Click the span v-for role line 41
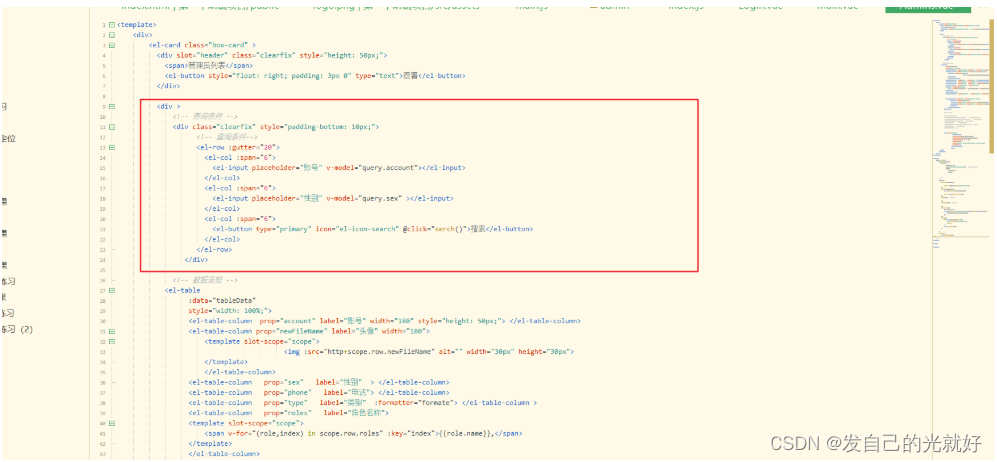The width and height of the screenshot is (997, 462). 363,433
